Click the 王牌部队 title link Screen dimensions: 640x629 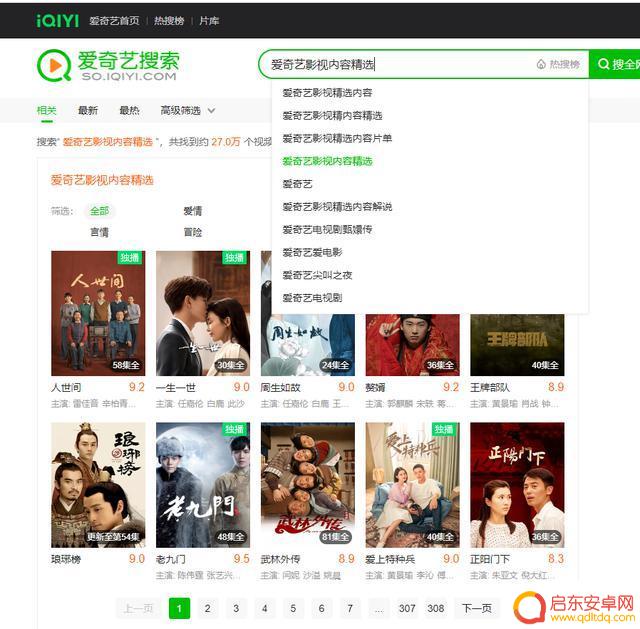[490, 387]
